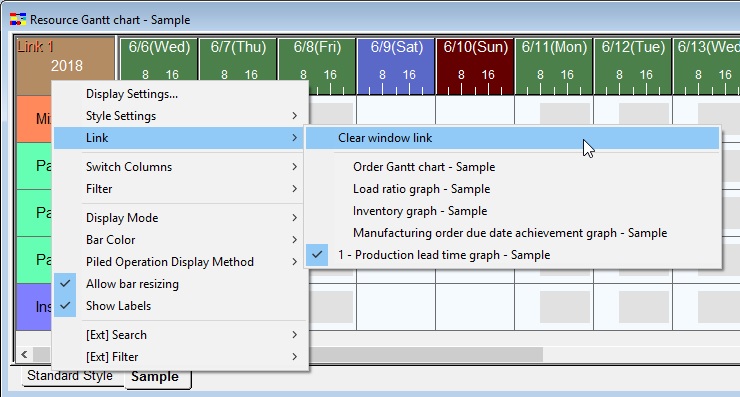
Task: Choose Clear window link
Action: pos(513,138)
